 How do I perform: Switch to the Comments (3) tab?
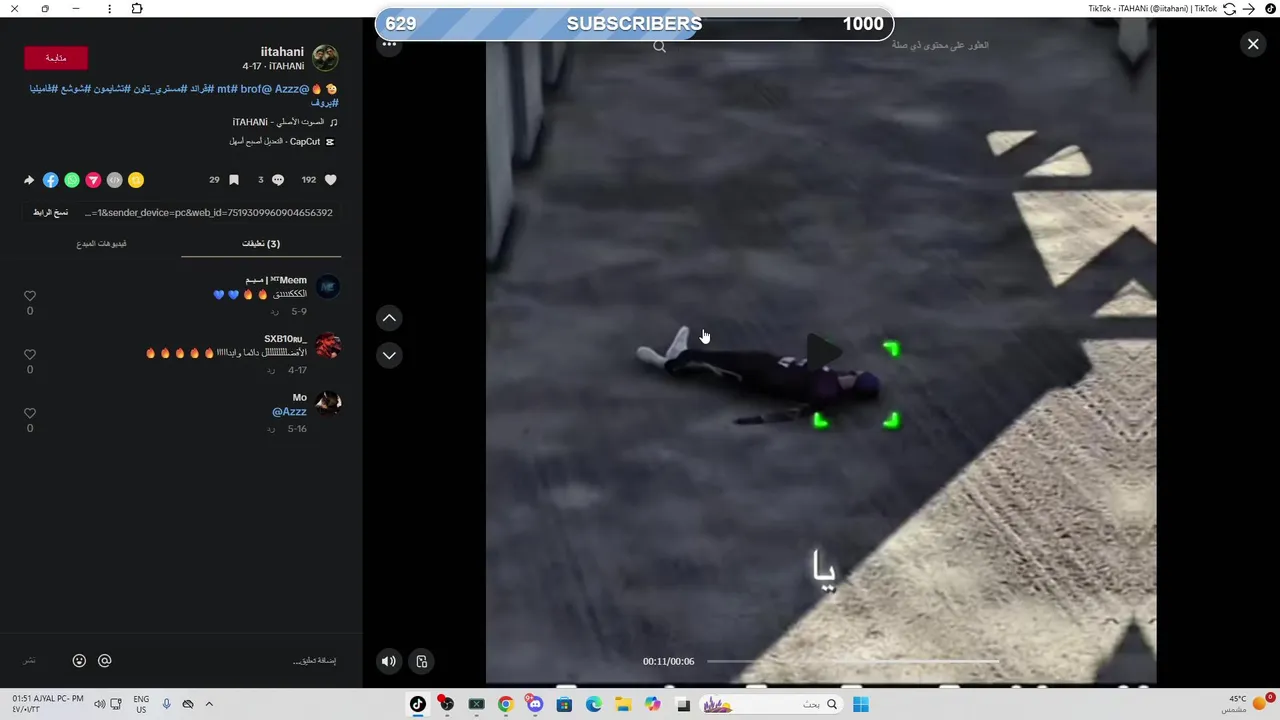pyautogui.click(x=261, y=244)
